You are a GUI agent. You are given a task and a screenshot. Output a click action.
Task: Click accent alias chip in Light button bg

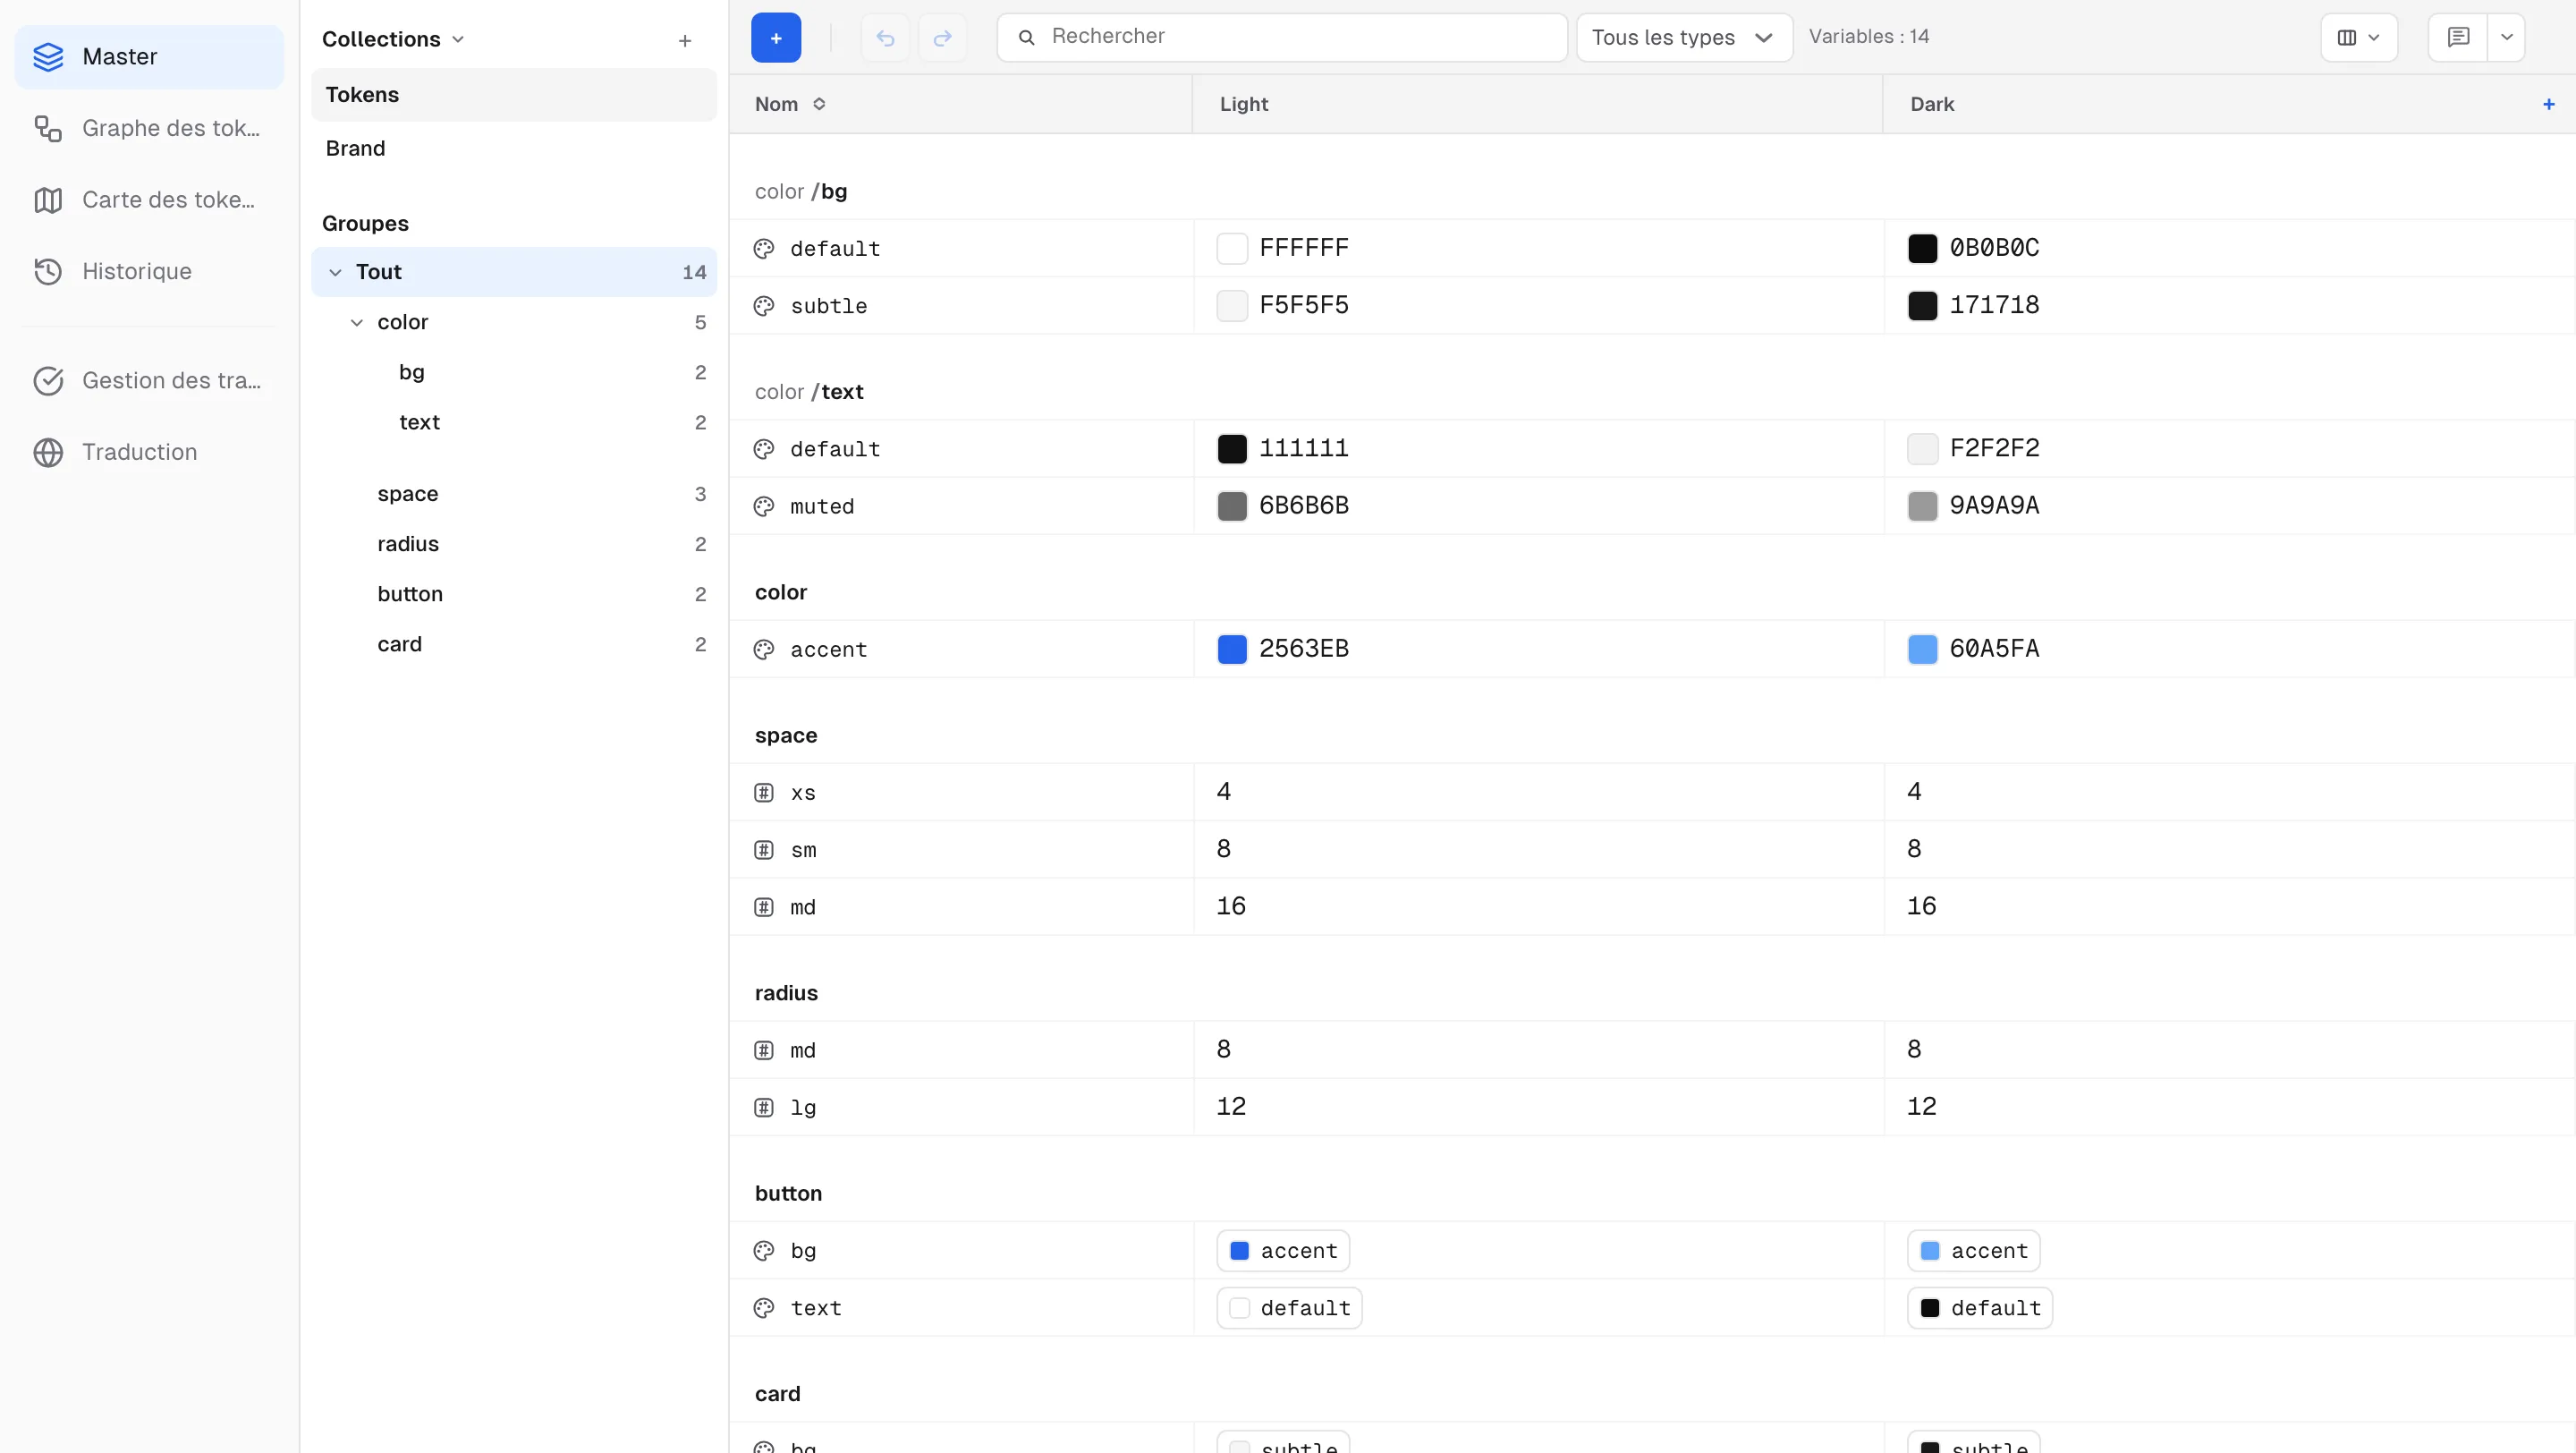coord(1283,1251)
